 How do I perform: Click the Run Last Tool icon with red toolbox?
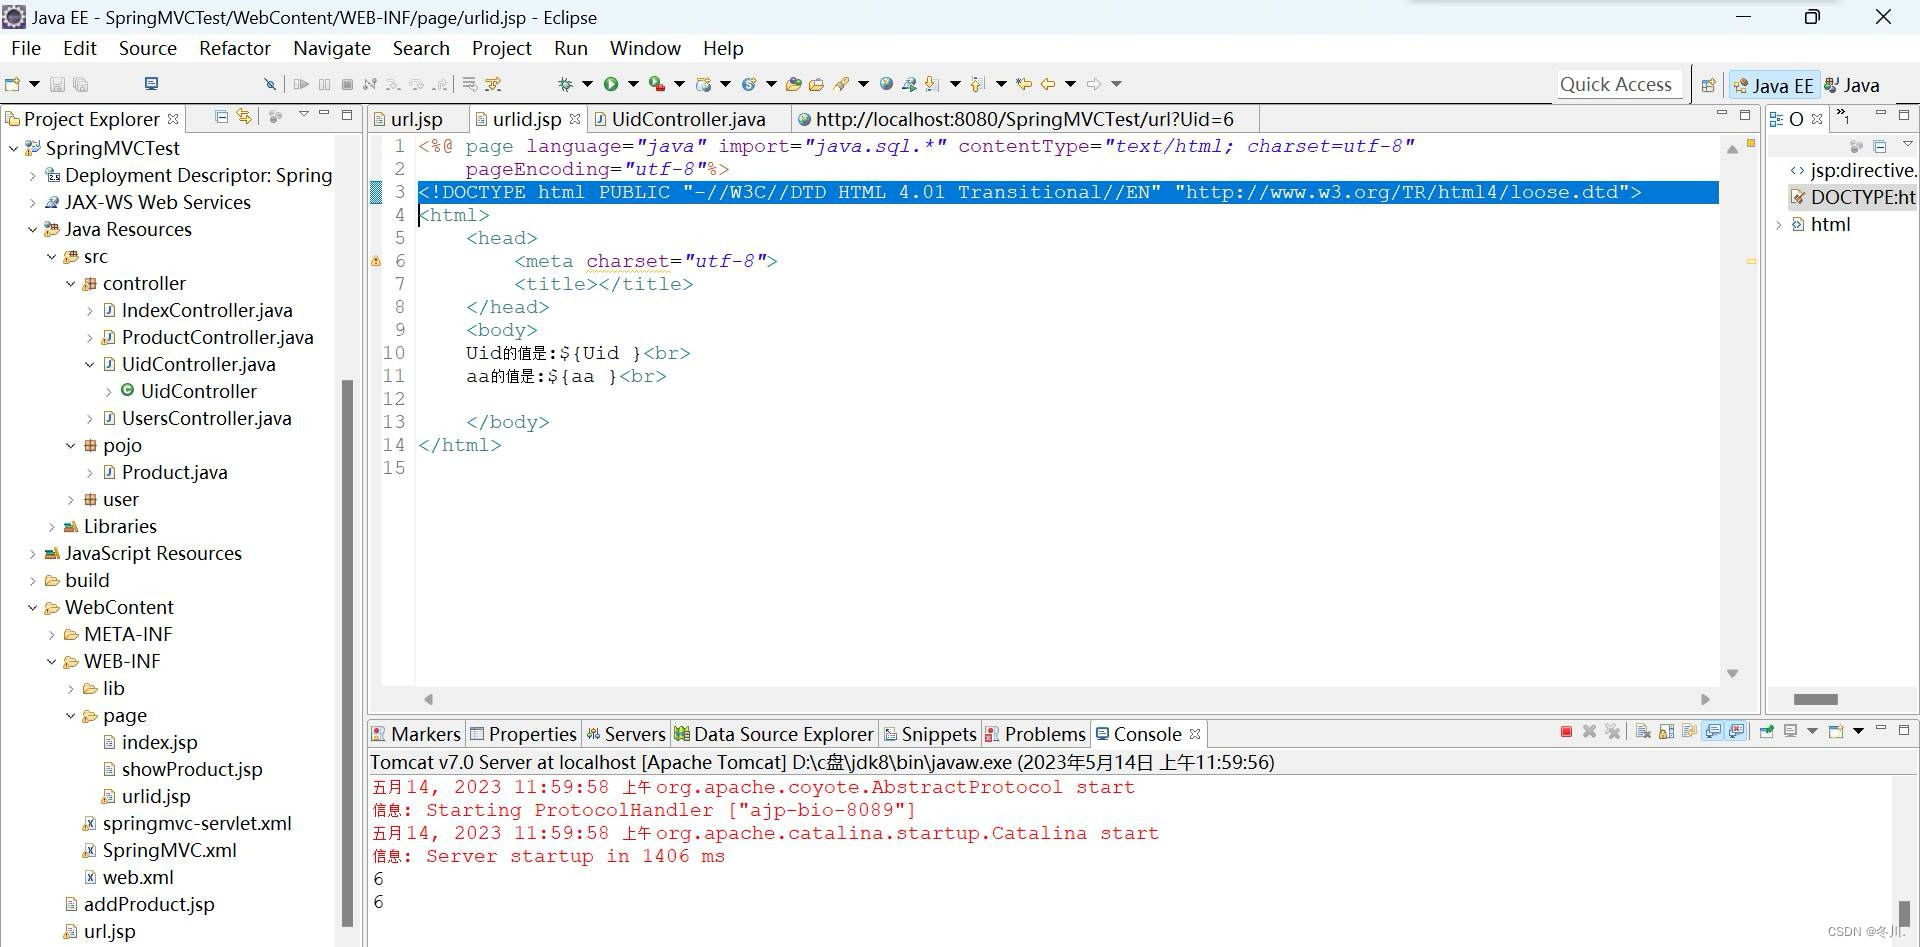656,84
